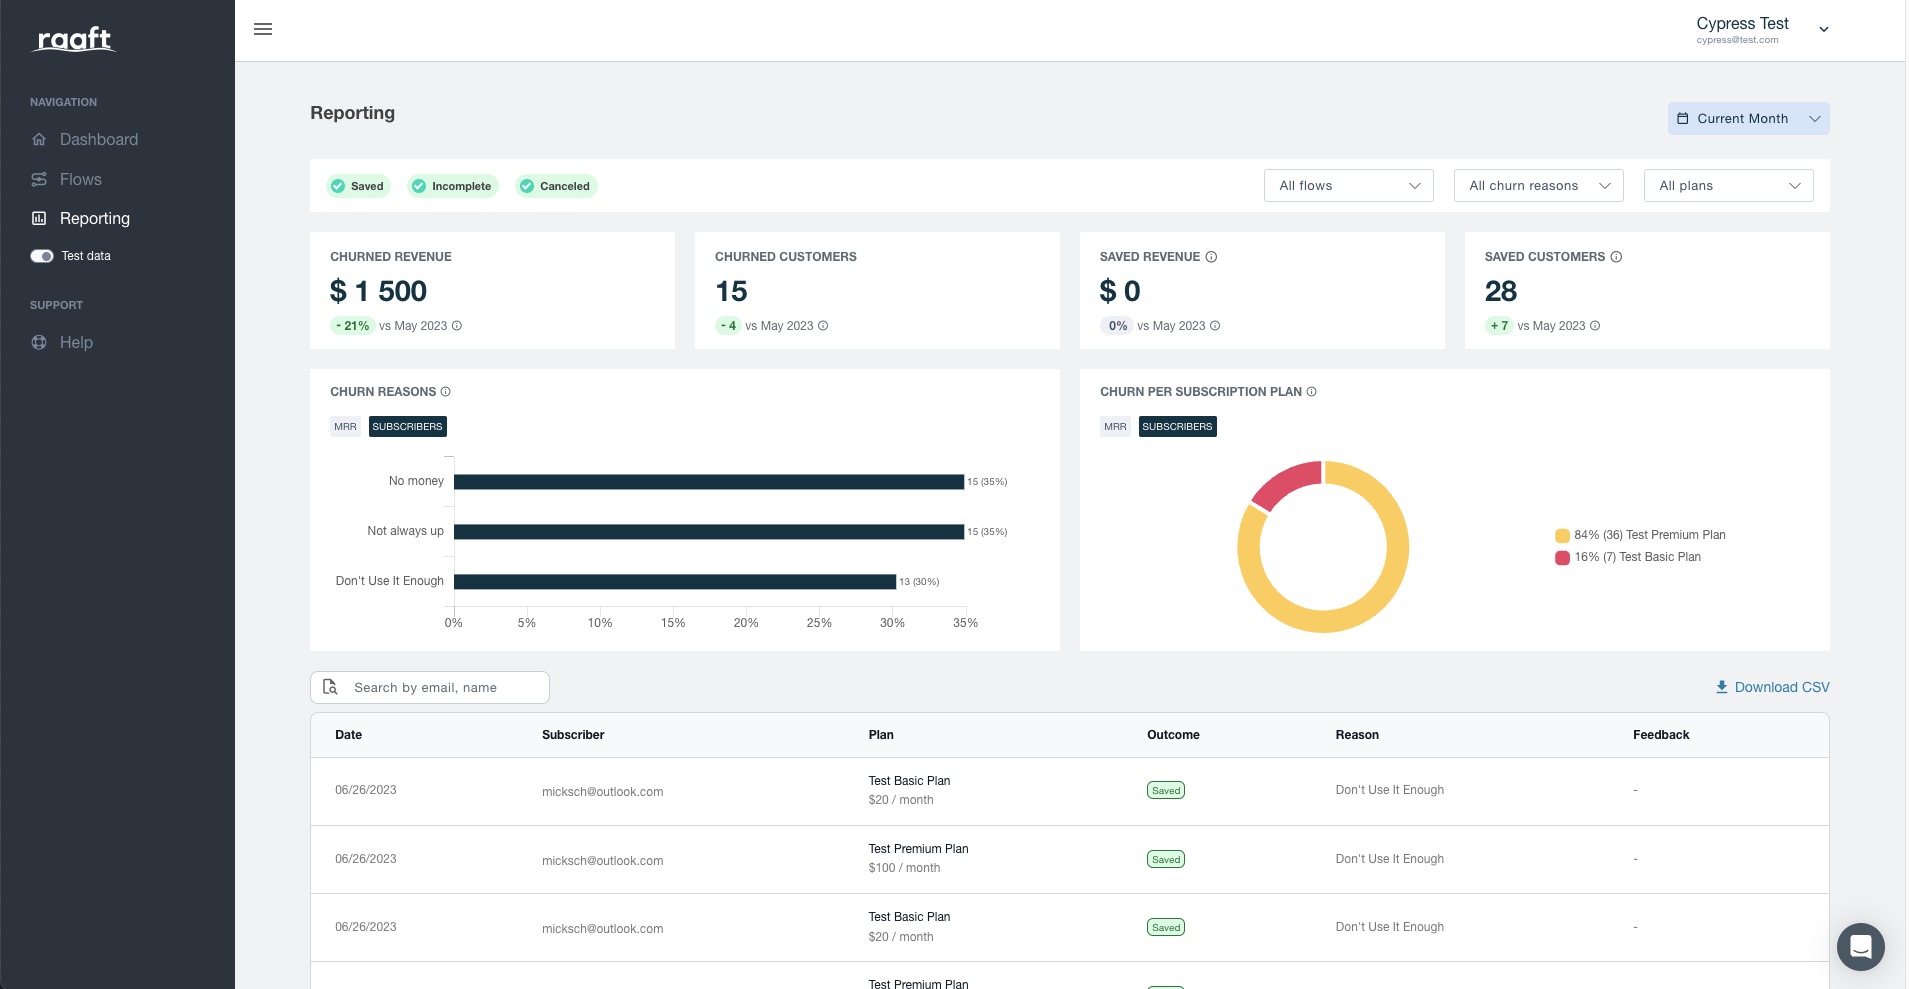Click info icon beside Churn Per Subscription Plan
Screen dimensions: 1909x989
tap(1312, 392)
